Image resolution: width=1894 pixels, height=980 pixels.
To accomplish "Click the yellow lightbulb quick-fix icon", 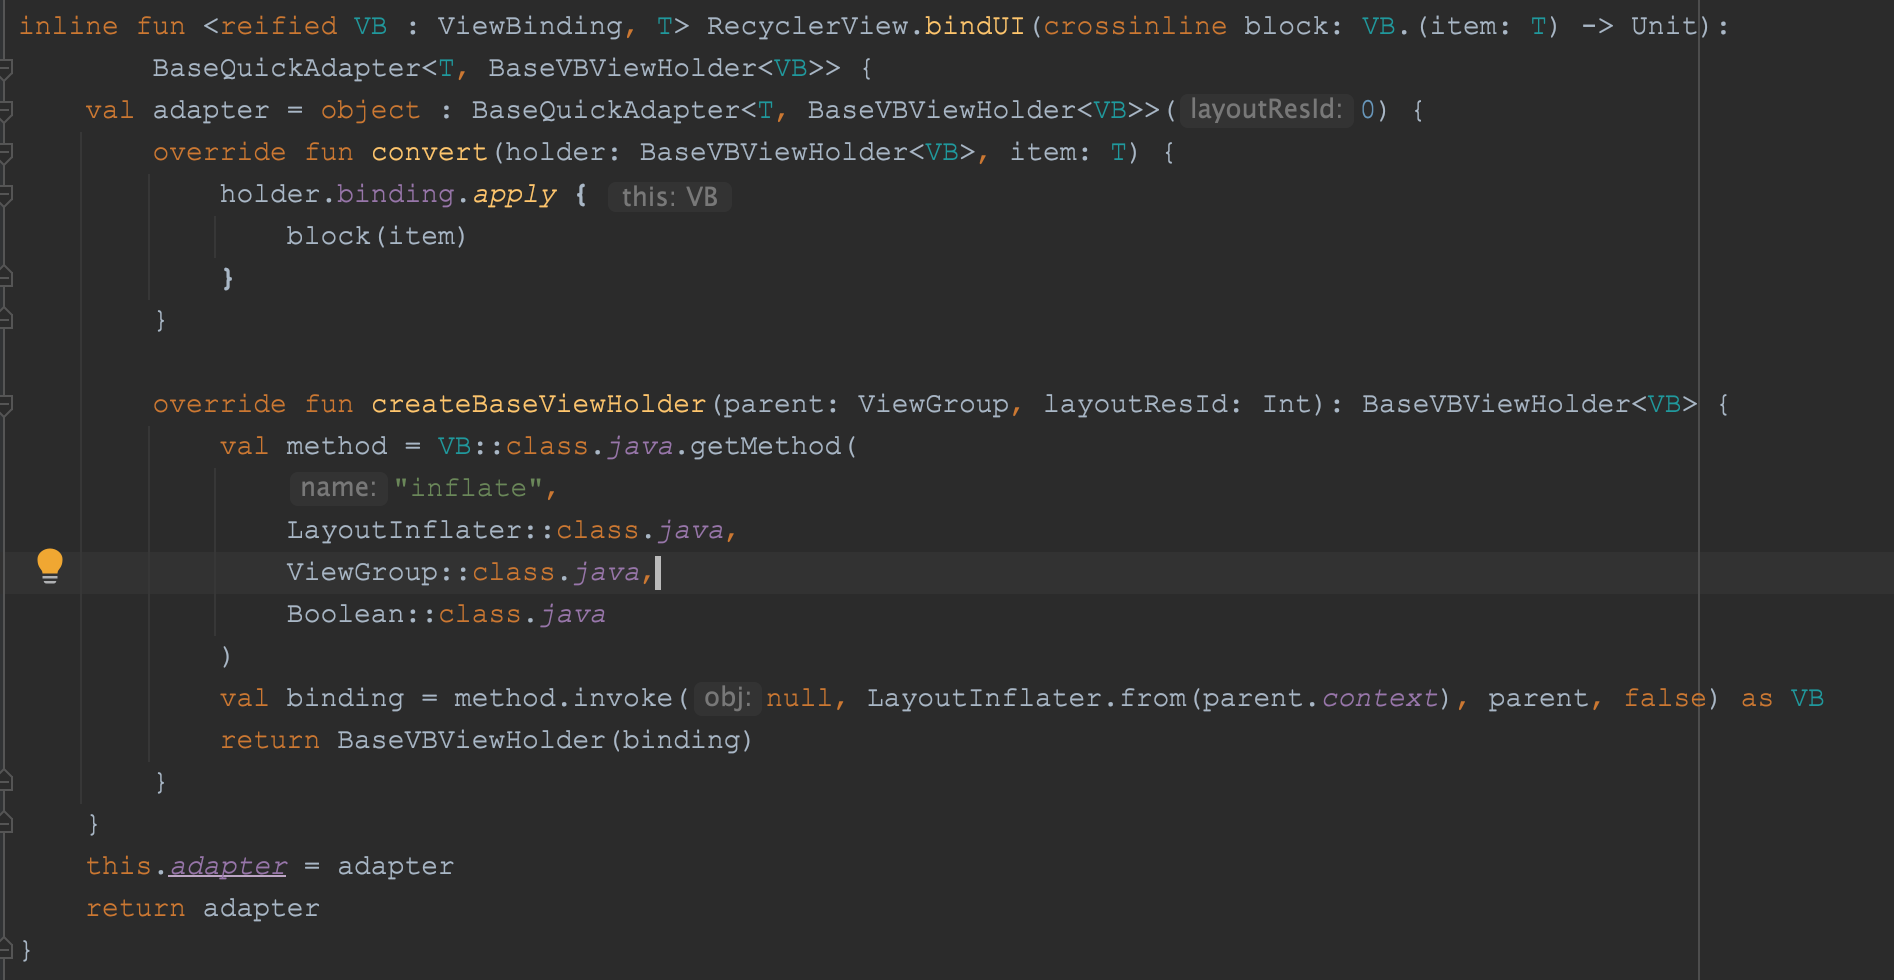I will pos(50,566).
